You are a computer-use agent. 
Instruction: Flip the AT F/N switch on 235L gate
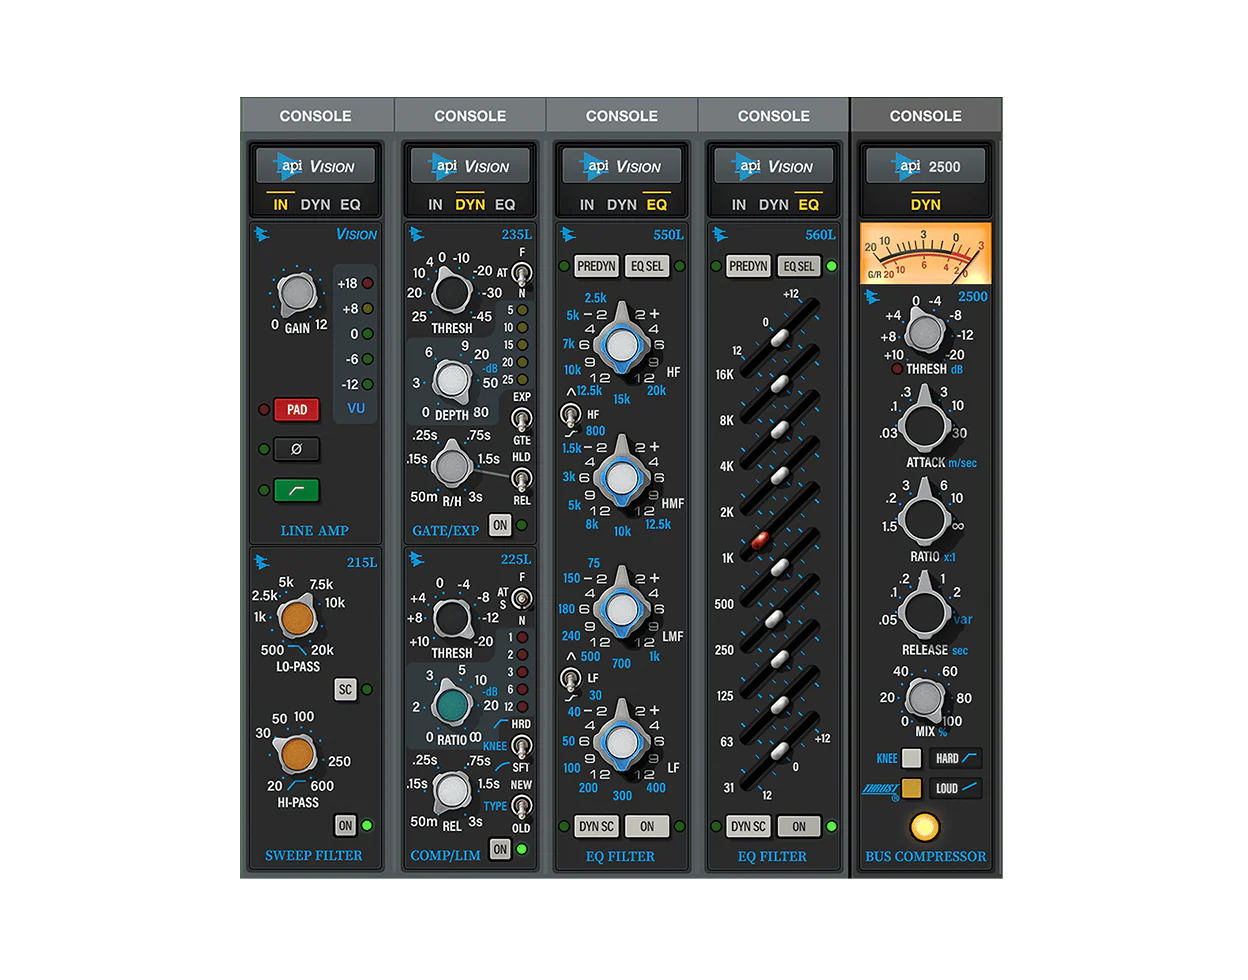521,273
